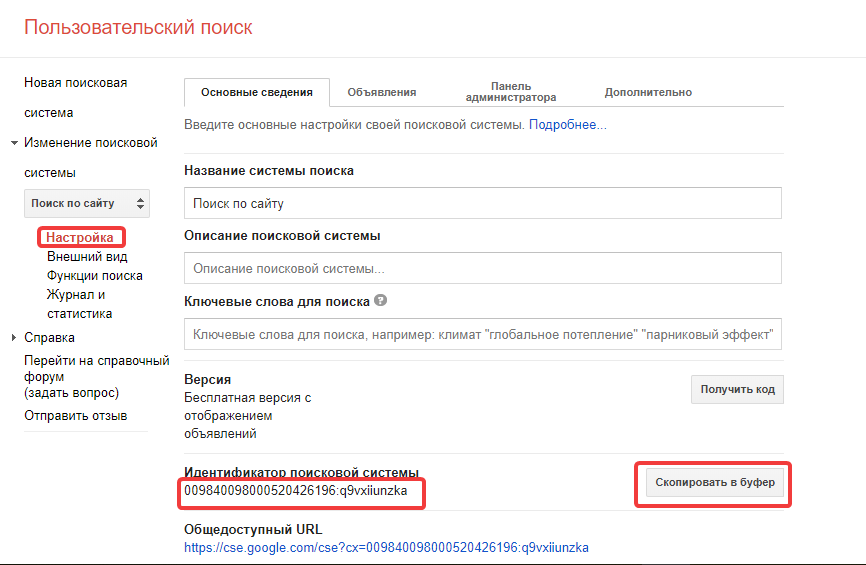Viewport: 866px width, 565px height.
Task: Open the Панель администратора tab
Action: [511, 92]
